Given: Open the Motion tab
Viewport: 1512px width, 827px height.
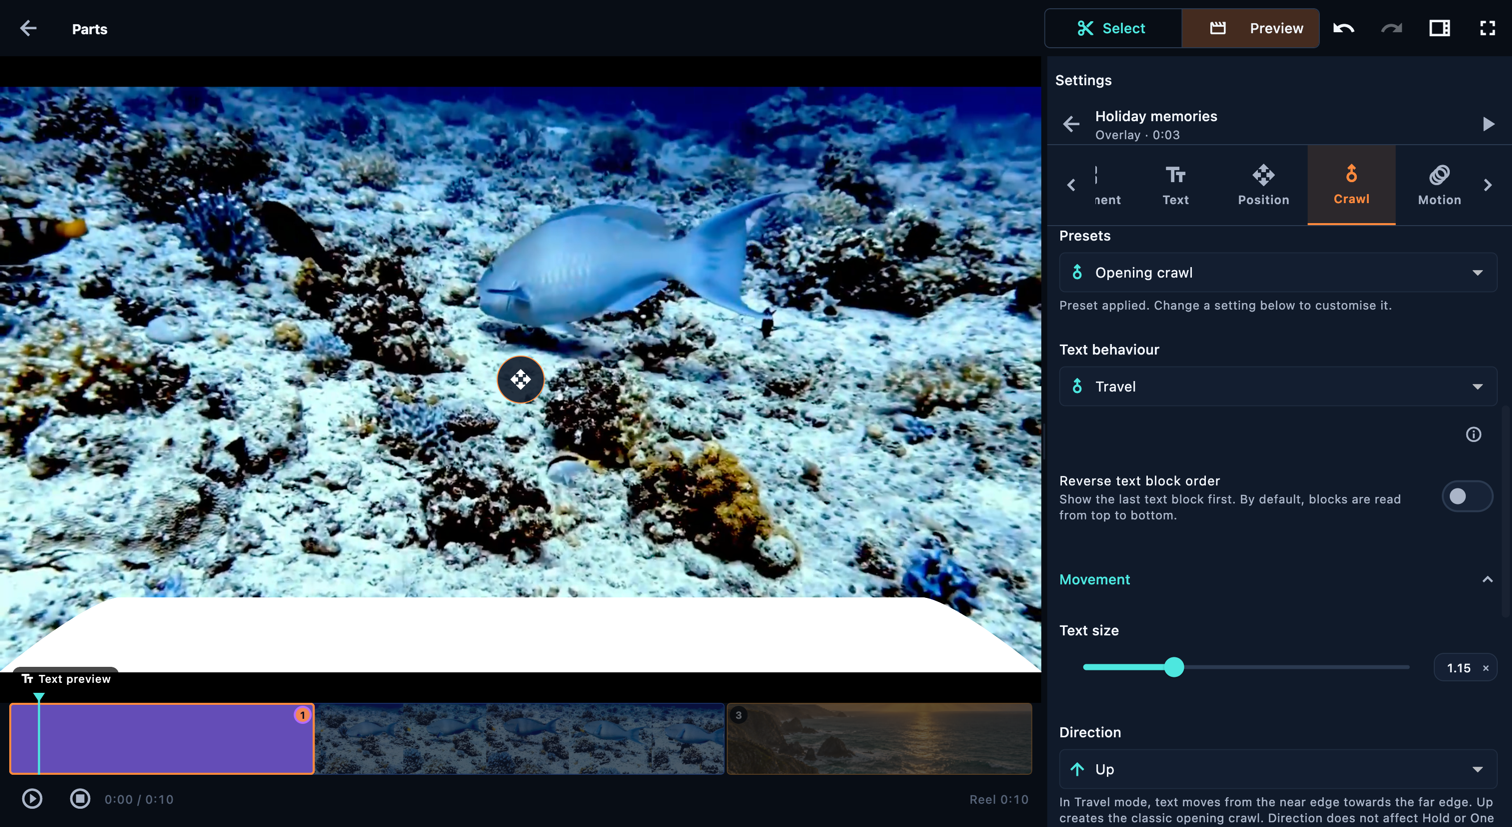Looking at the screenshot, I should pyautogui.click(x=1439, y=185).
